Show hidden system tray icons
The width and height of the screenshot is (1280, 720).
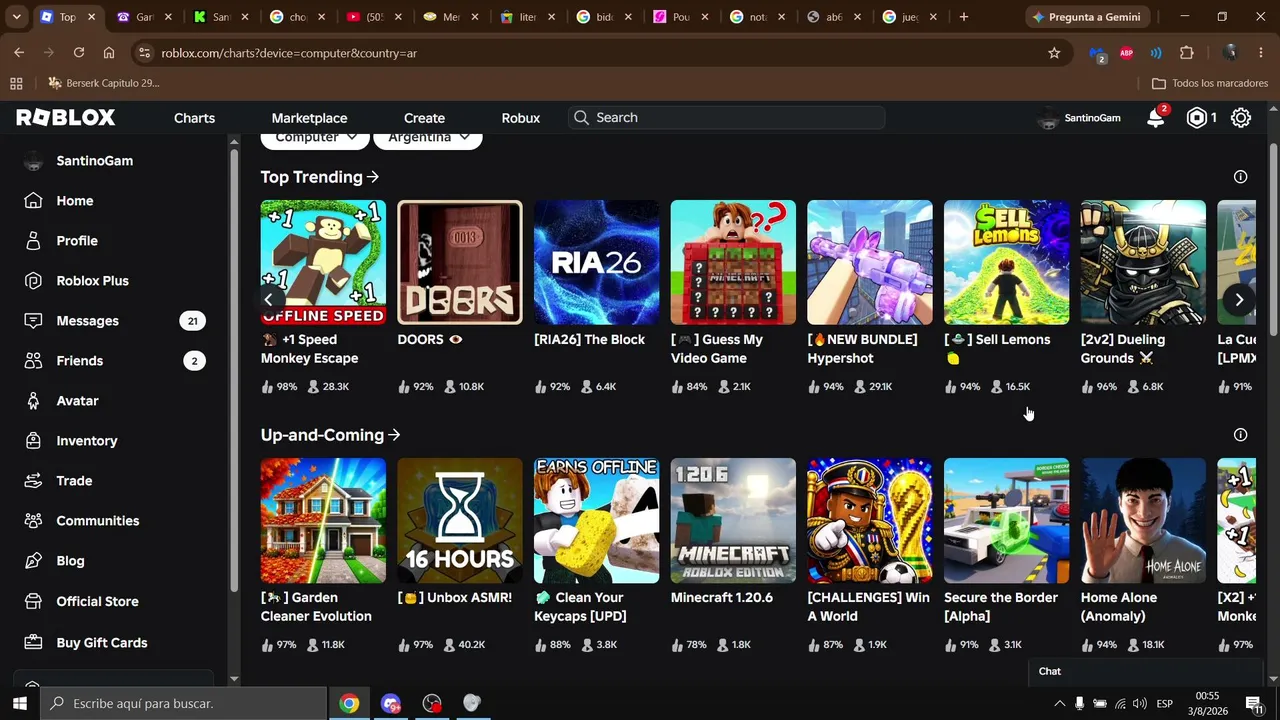click(1059, 703)
